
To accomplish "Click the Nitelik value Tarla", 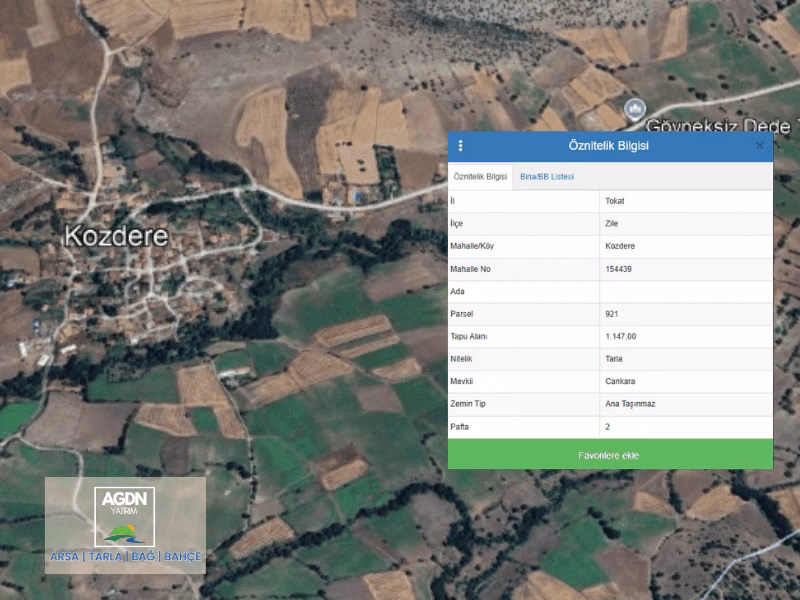I will pos(614,359).
